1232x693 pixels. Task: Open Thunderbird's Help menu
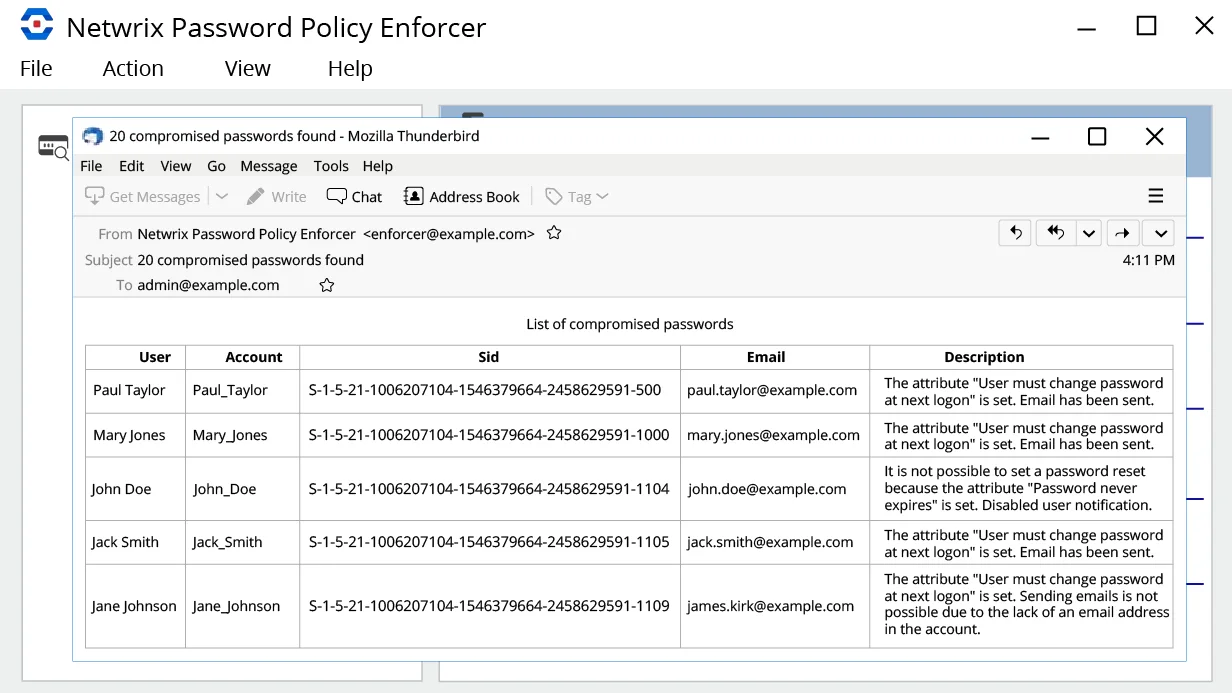tap(378, 166)
